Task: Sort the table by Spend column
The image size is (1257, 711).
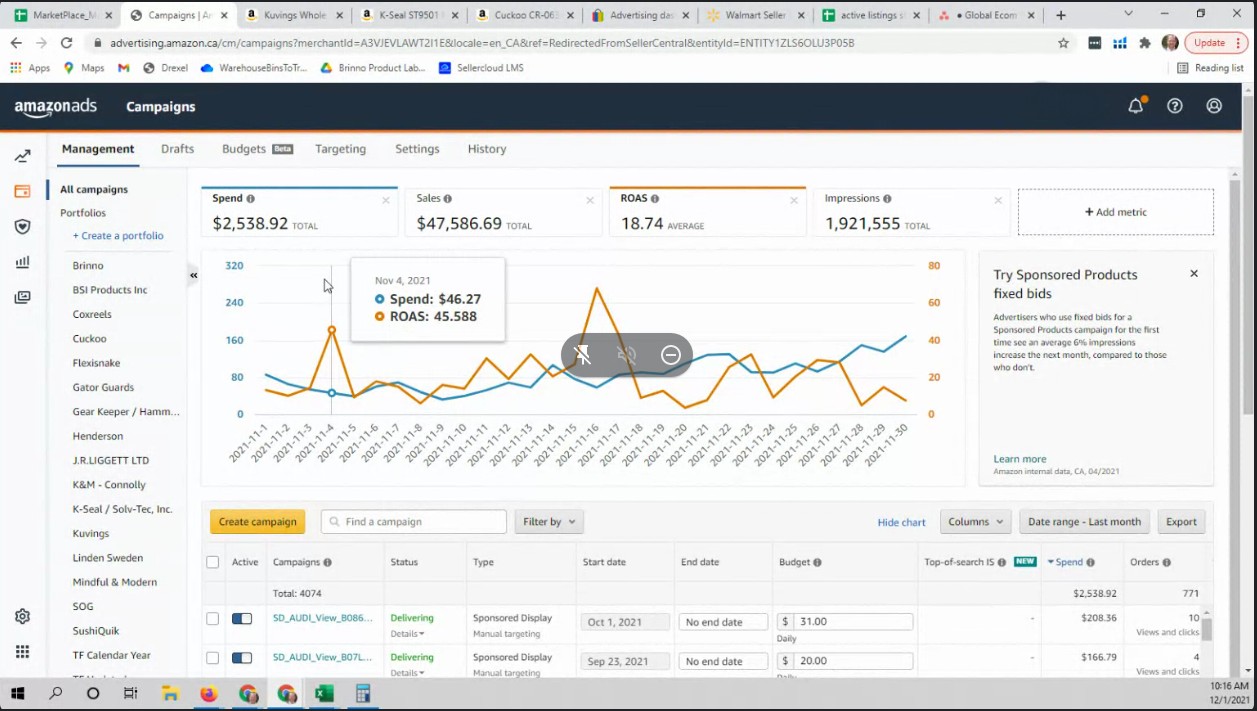Action: coord(1069,562)
